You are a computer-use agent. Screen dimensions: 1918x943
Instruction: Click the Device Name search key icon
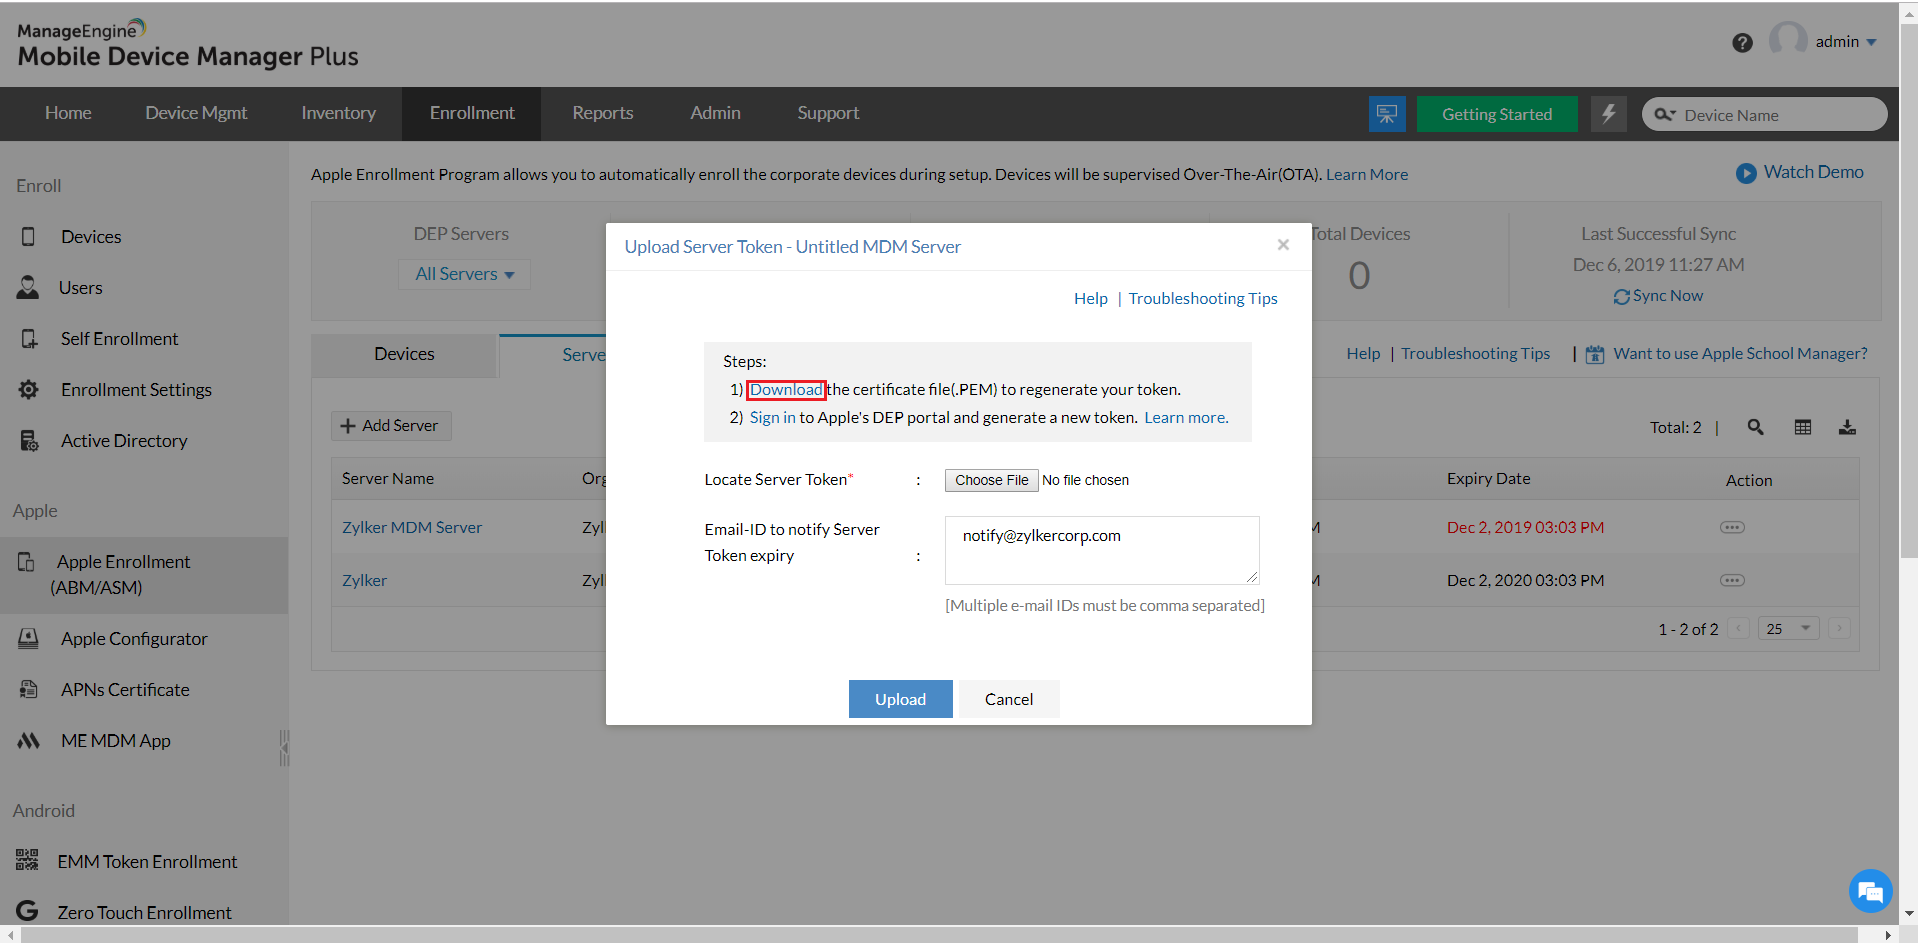[x=1664, y=115]
